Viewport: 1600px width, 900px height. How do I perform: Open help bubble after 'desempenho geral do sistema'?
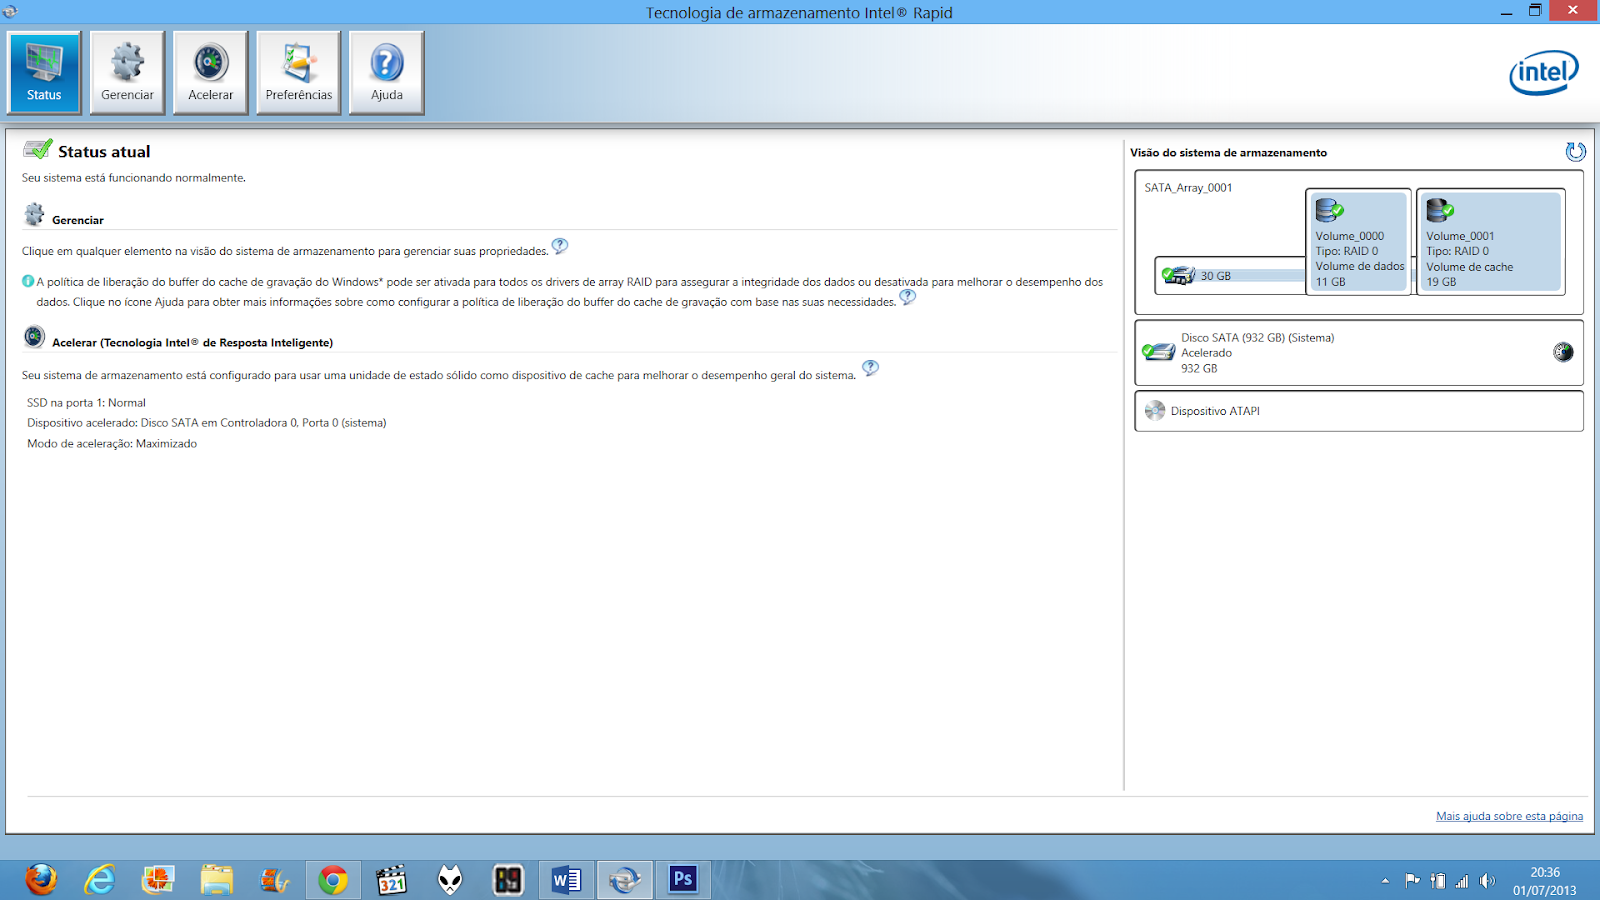point(870,368)
